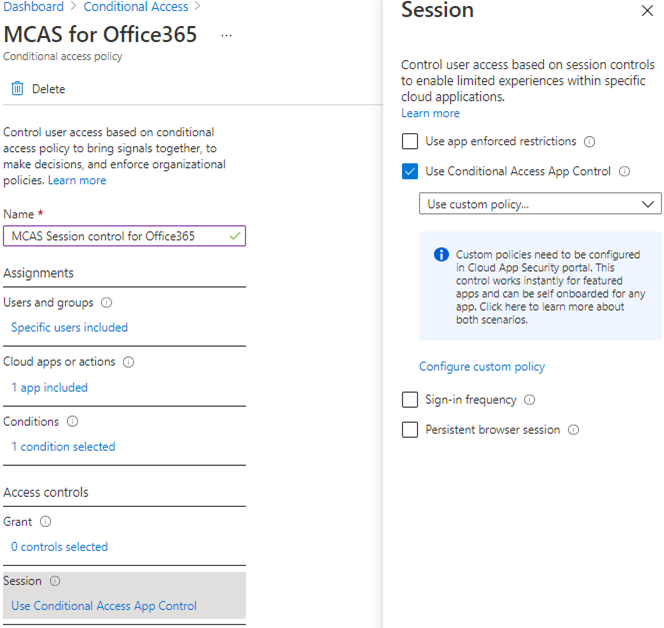Tick the Sign-in frequency checkbox
Viewport: 664px width, 628px height.
point(410,400)
